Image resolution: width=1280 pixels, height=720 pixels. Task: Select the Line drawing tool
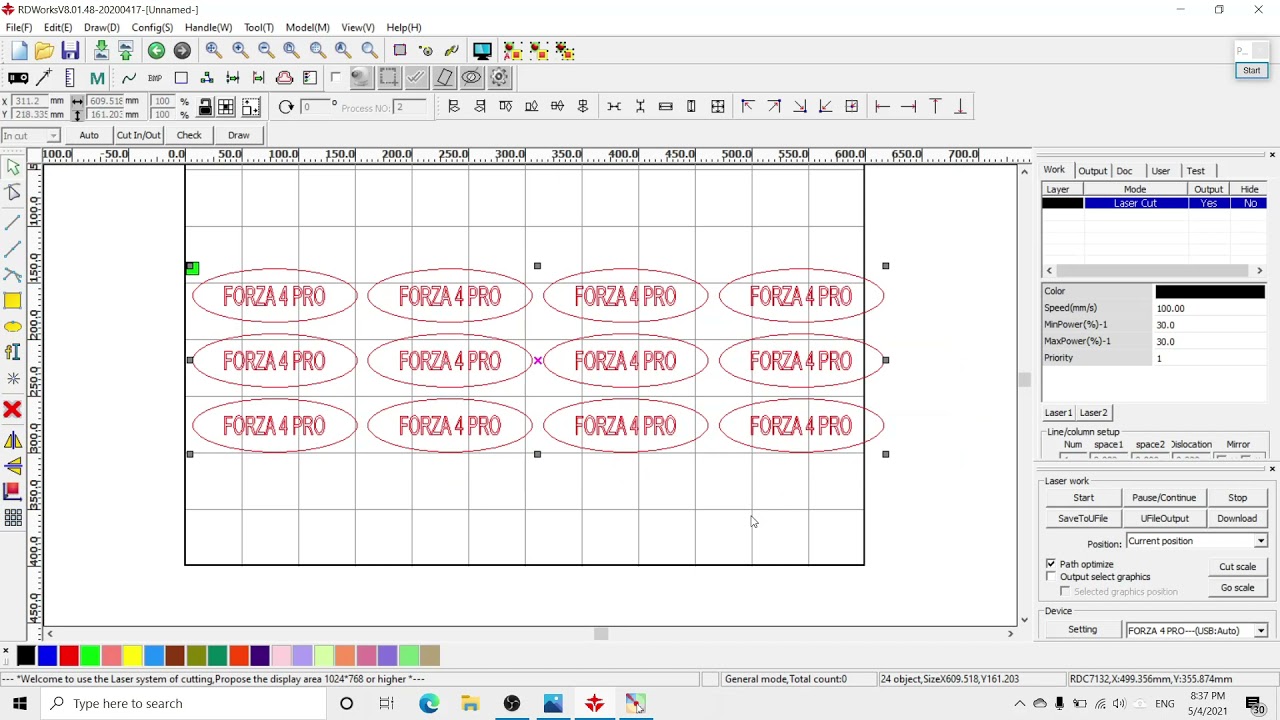[13, 221]
